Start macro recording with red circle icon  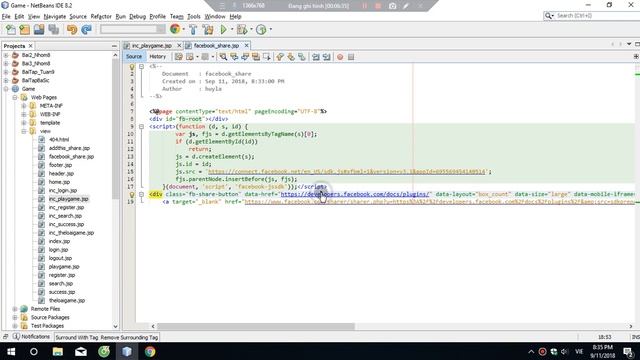340,57
